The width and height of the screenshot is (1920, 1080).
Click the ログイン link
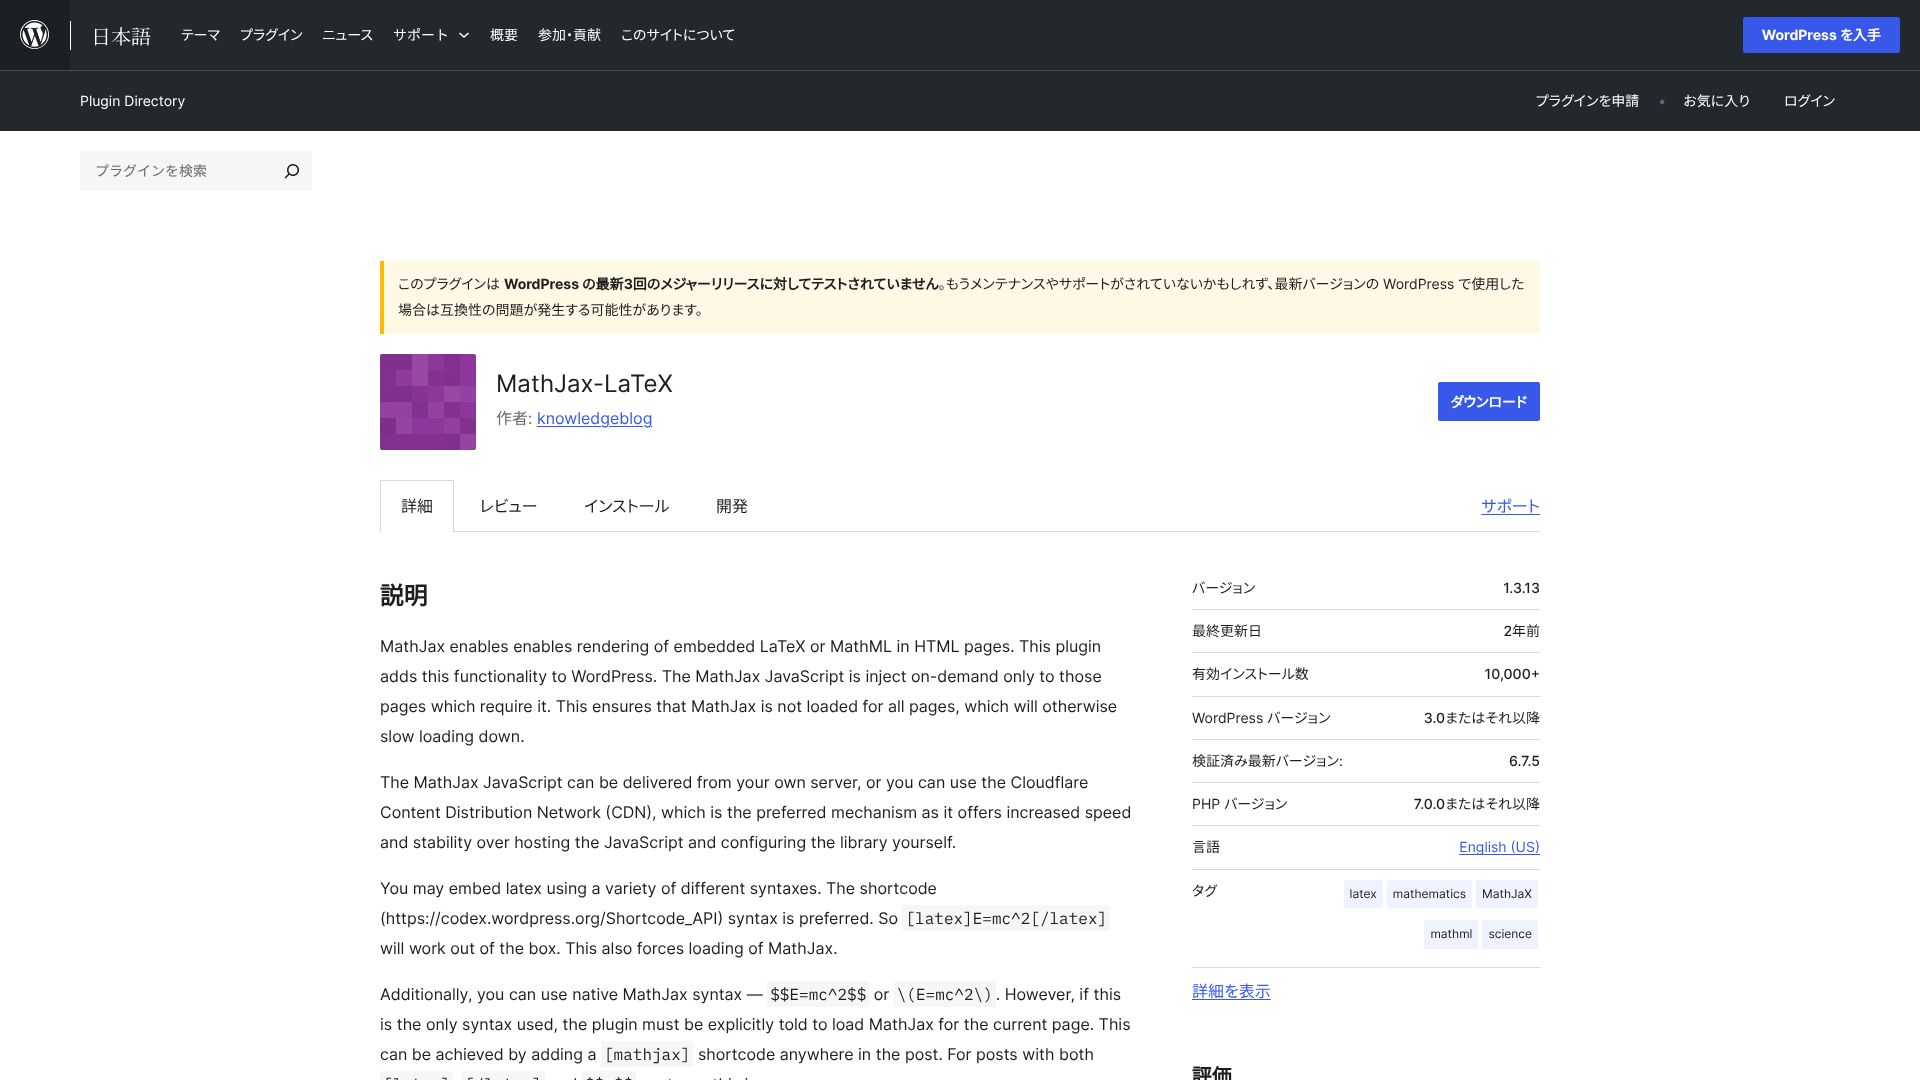tap(1809, 101)
